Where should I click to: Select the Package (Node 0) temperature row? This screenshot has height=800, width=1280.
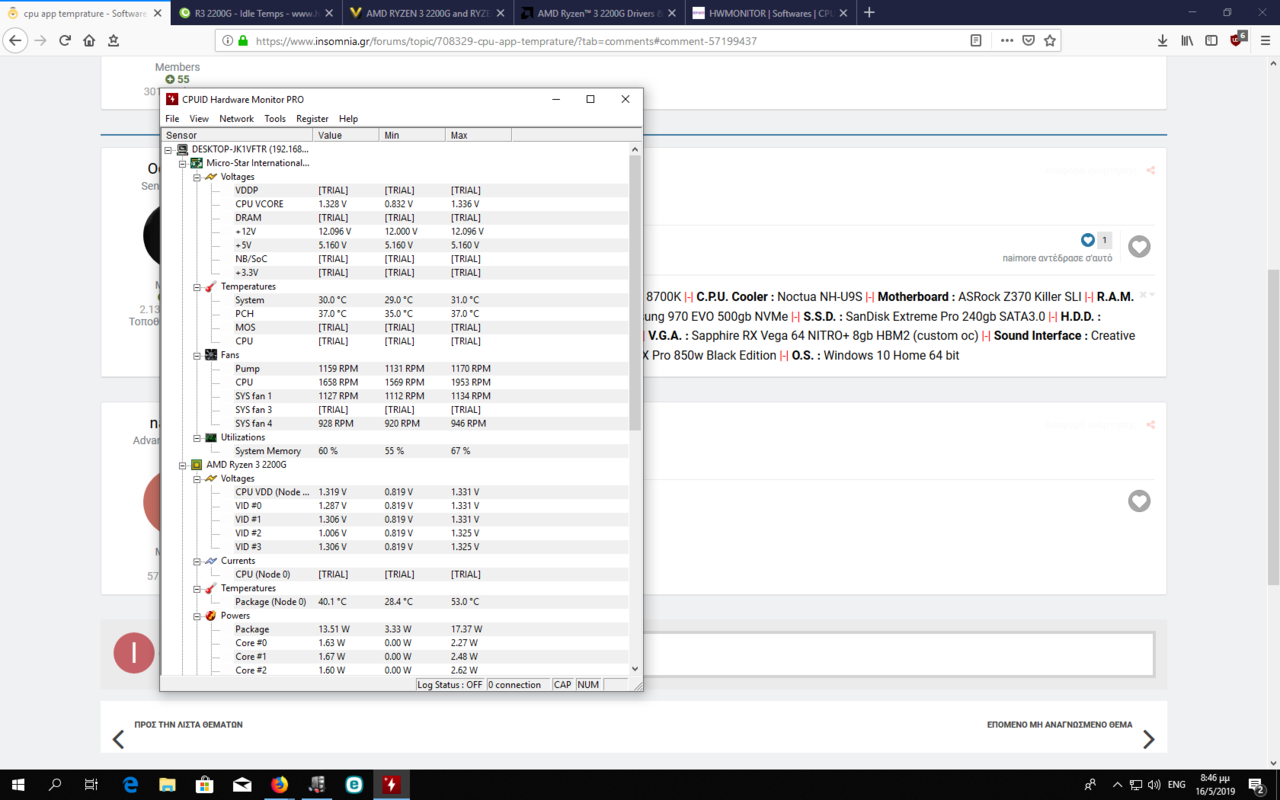[x=395, y=602]
